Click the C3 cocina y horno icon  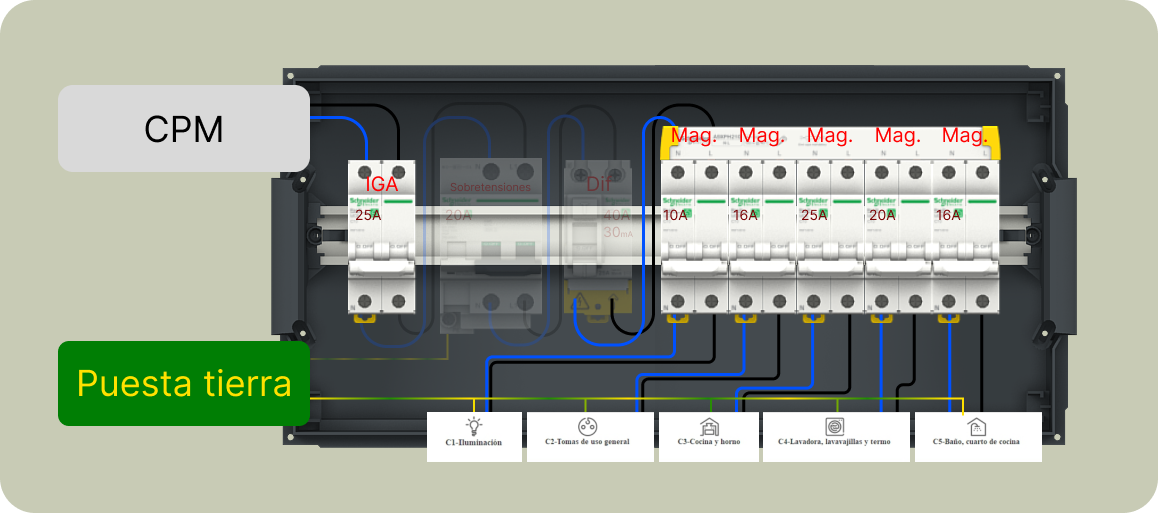[x=708, y=426]
